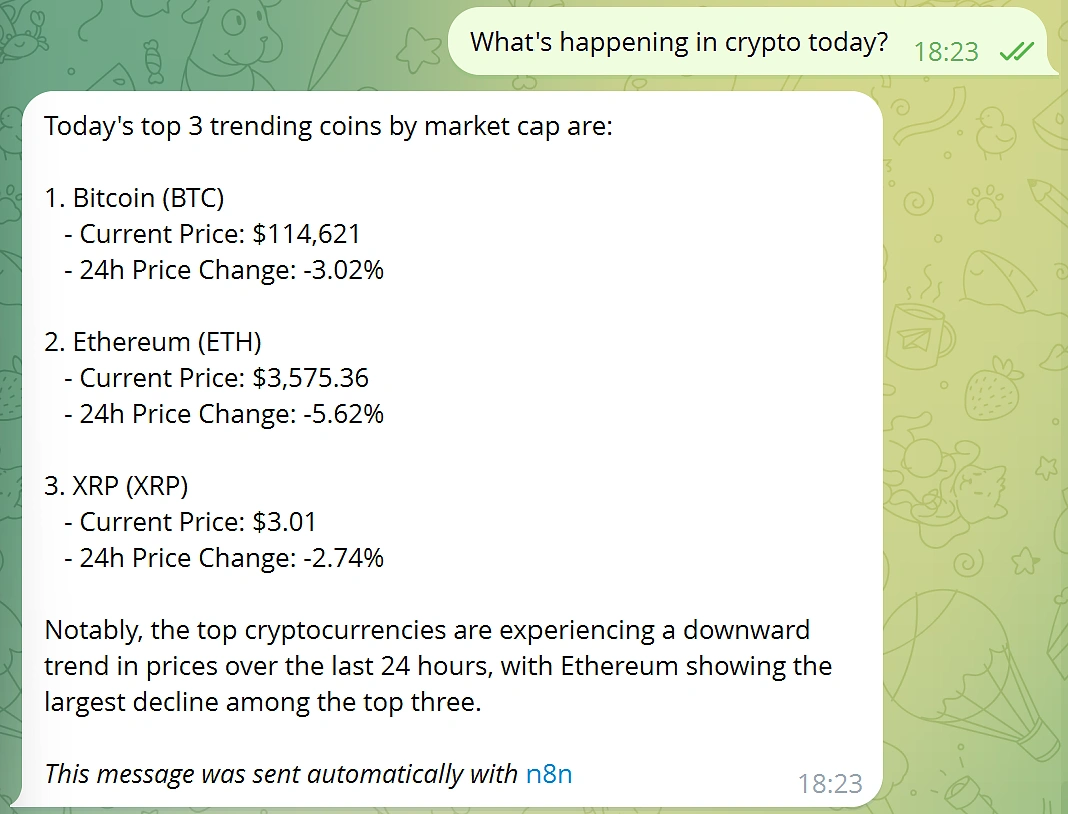
Task: Click the 18:23 timestamp on the question
Action: (946, 51)
